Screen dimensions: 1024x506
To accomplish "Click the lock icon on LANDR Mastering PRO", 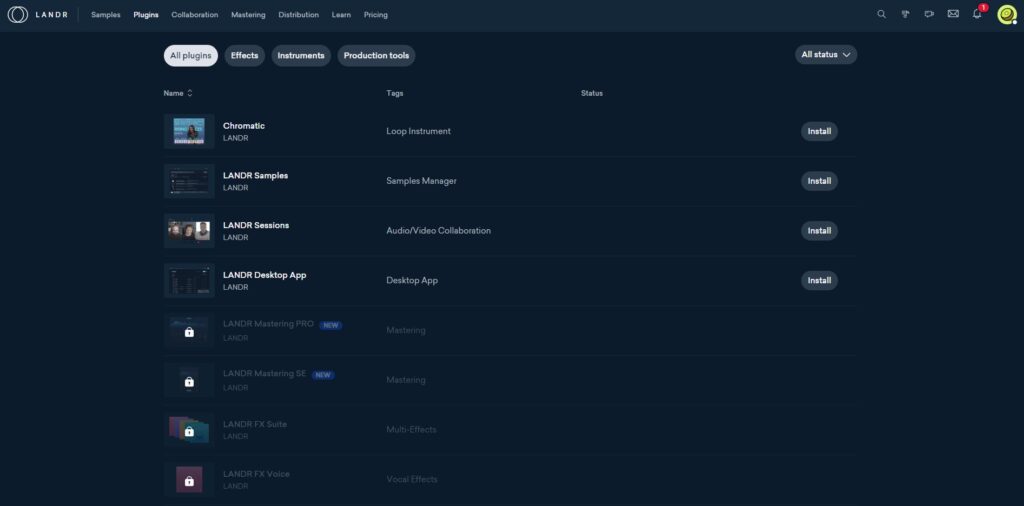I will pyautogui.click(x=189, y=332).
